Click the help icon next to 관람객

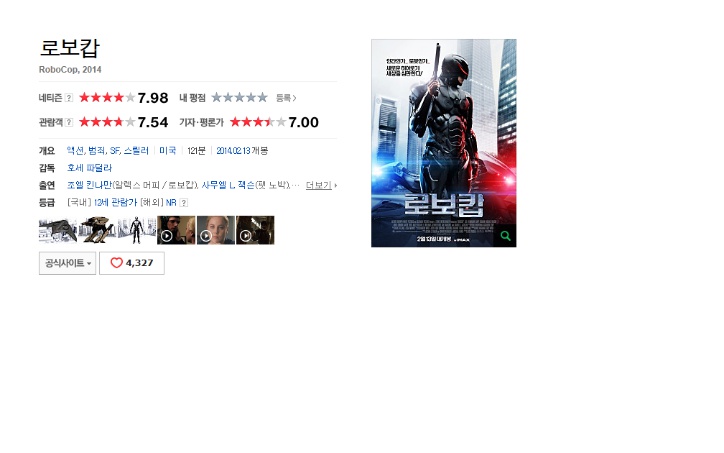tap(69, 122)
